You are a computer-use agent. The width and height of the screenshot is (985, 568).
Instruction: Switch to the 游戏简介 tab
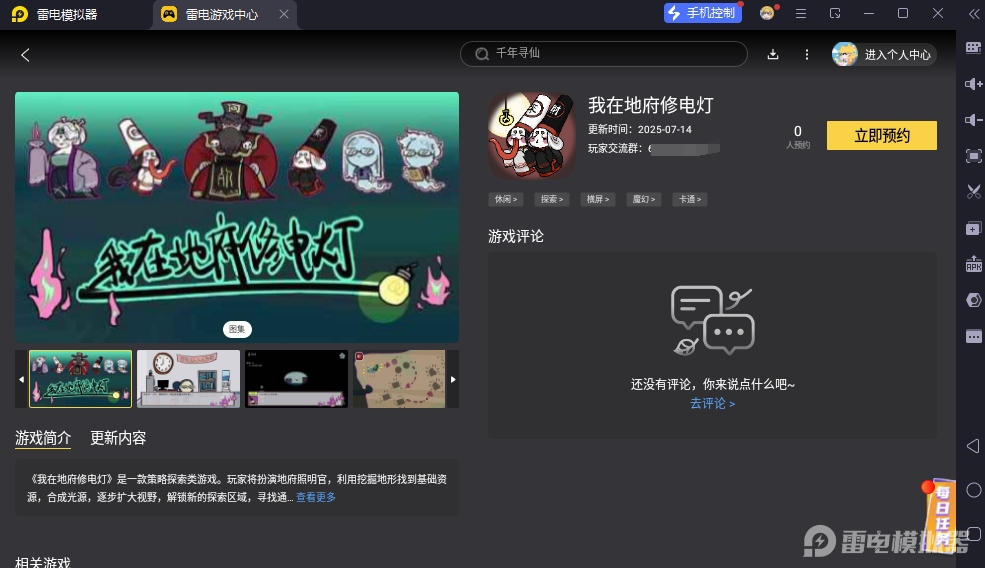(x=43, y=438)
